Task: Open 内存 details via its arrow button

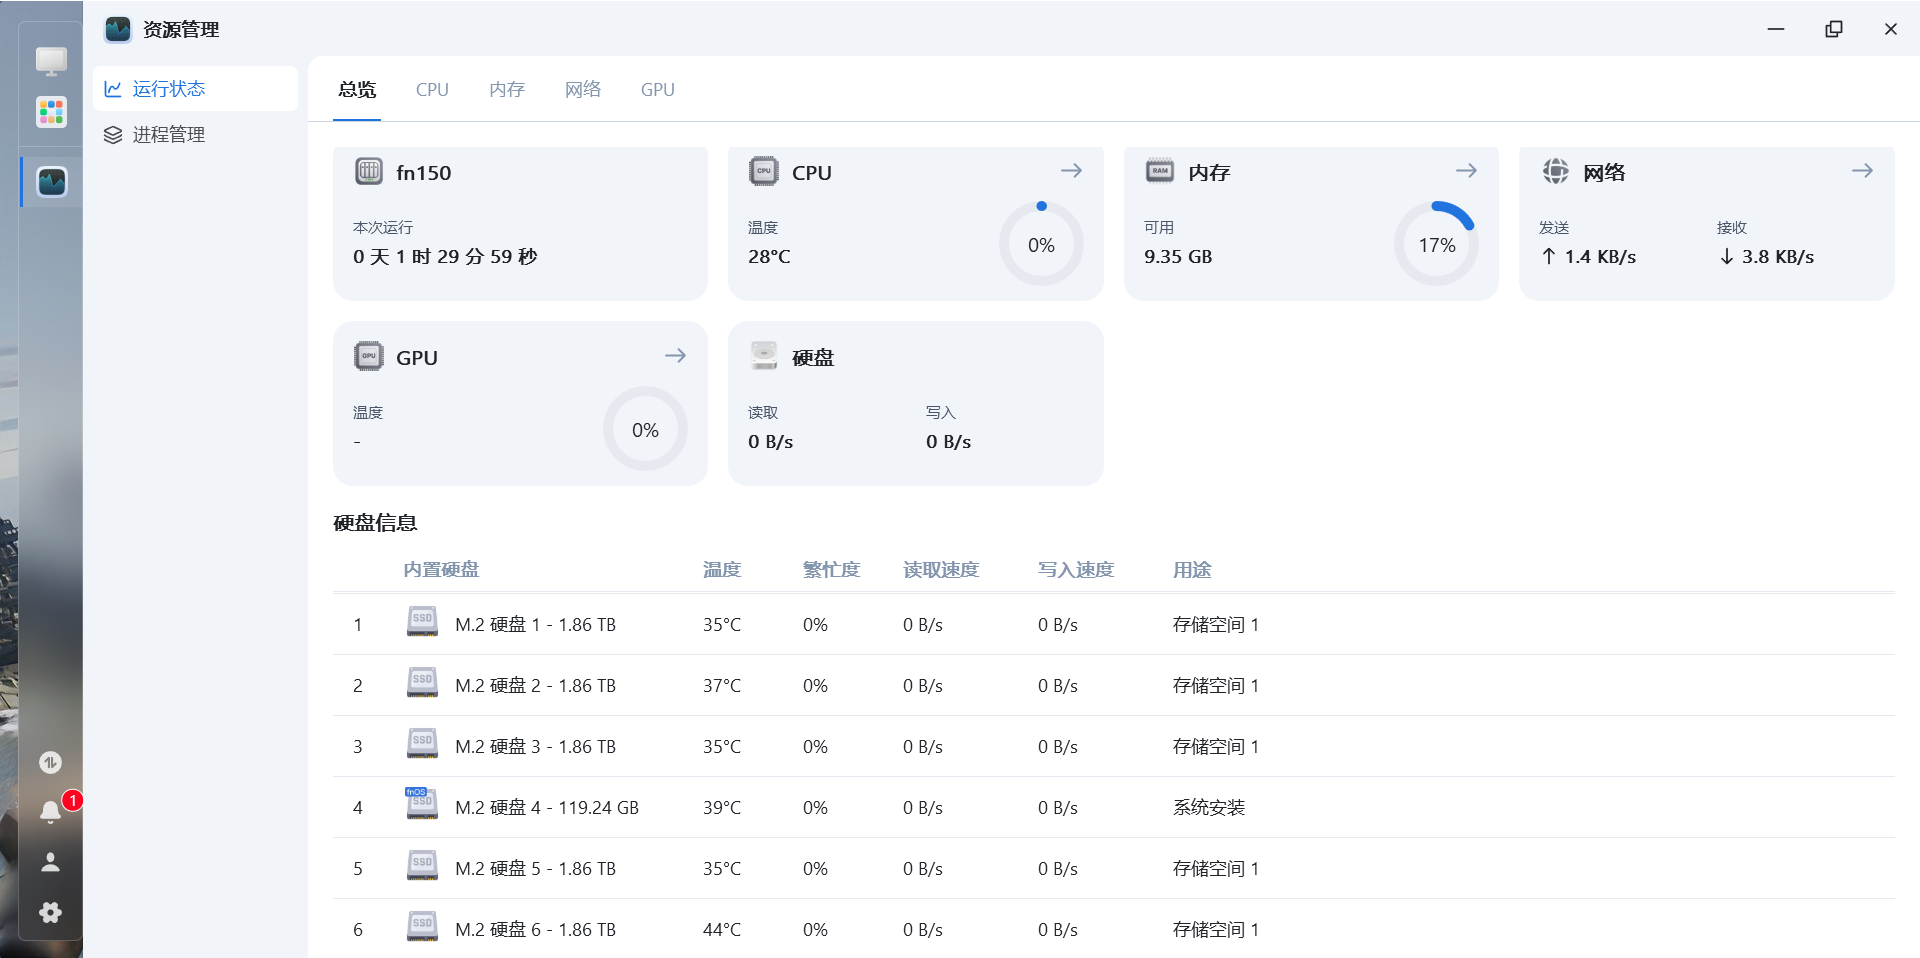Action: pos(1466,170)
